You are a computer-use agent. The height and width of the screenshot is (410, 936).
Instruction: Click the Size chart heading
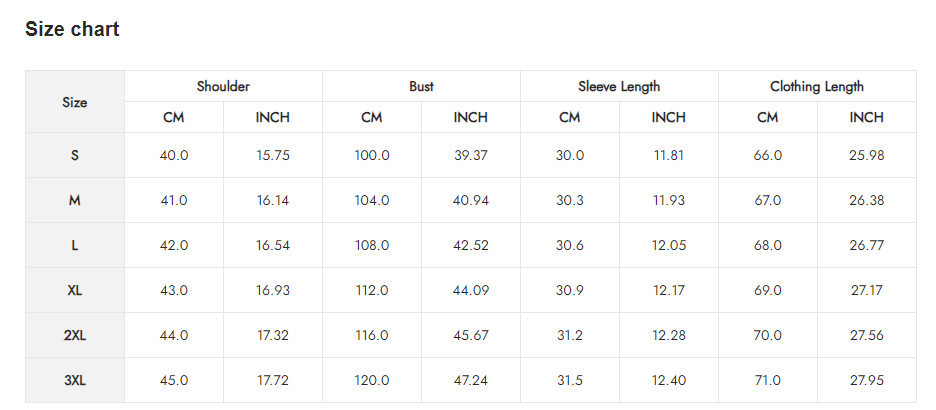(x=72, y=30)
